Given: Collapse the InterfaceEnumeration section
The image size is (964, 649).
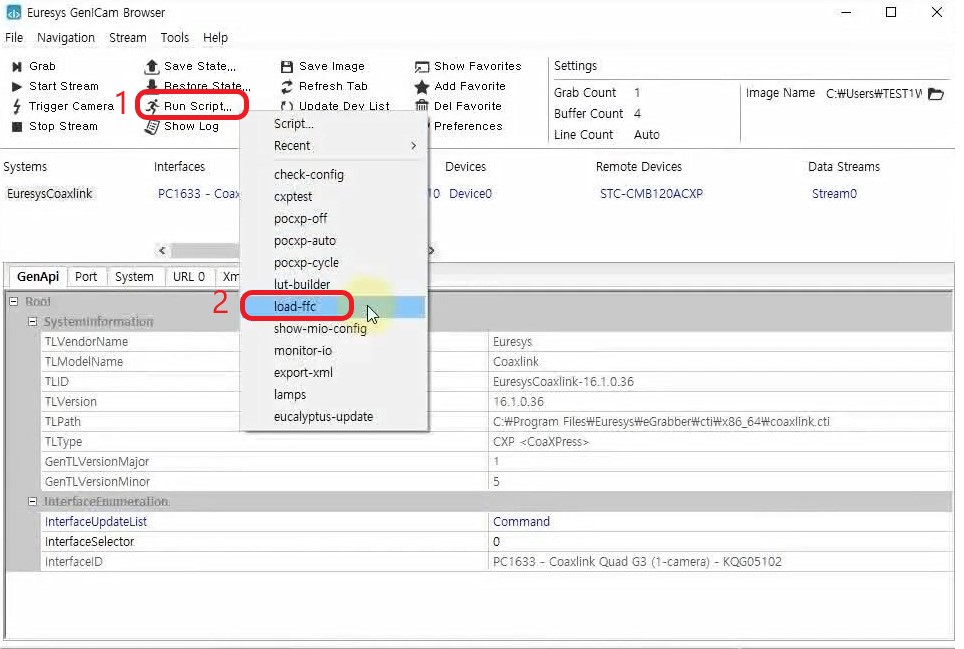Looking at the screenshot, I should pos(33,502).
